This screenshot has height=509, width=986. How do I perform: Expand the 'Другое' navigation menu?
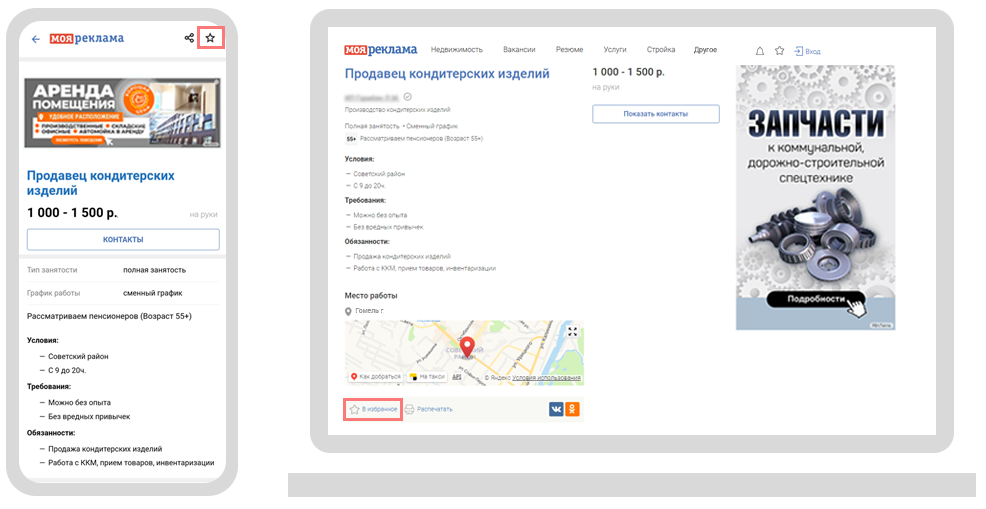click(705, 50)
